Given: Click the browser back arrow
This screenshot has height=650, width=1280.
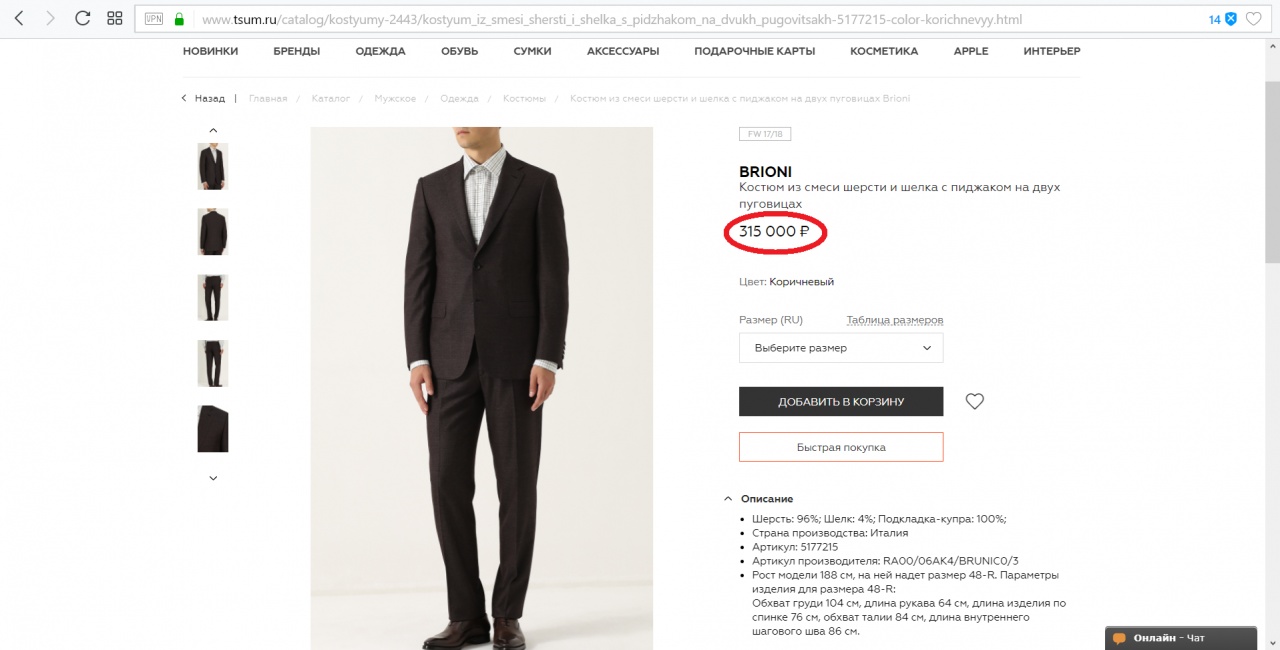Looking at the screenshot, I should [x=19, y=19].
